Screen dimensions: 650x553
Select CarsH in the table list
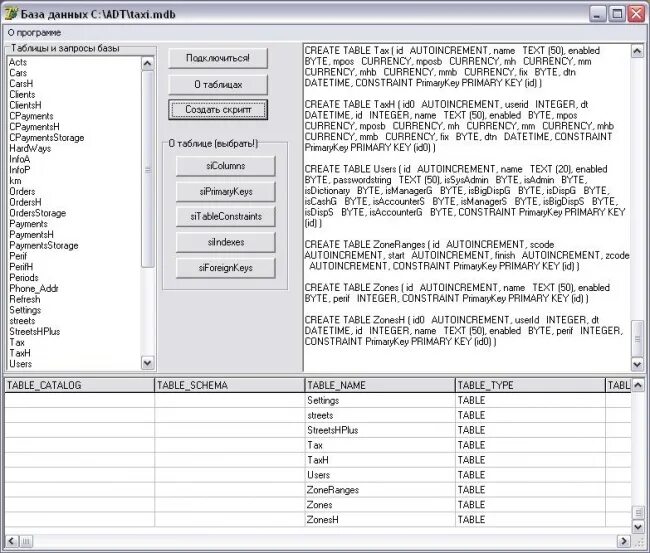pyautogui.click(x=21, y=84)
